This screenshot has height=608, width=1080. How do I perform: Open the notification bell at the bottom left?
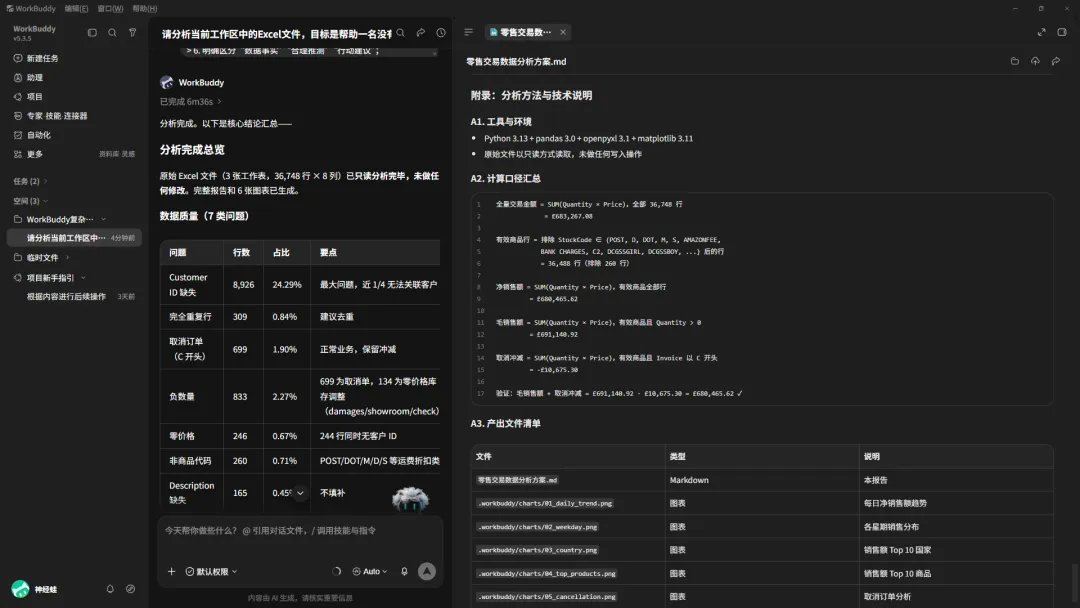tap(110, 589)
